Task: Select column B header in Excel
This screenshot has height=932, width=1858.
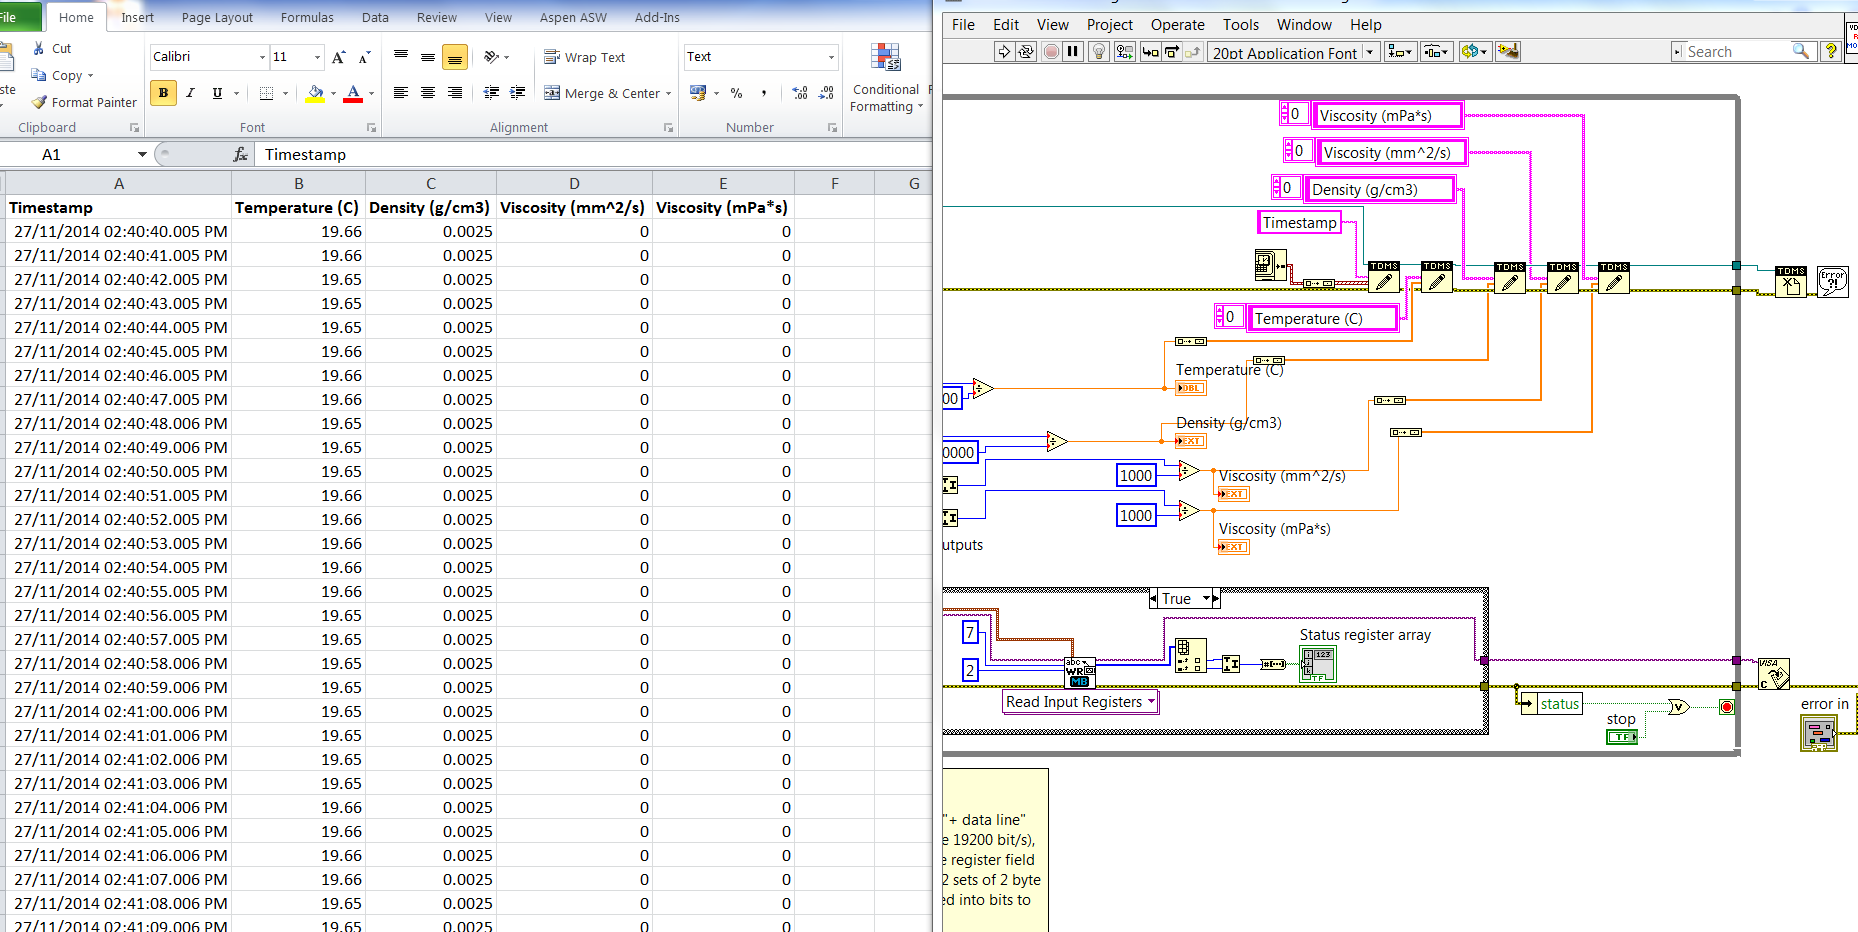Action: tap(299, 184)
